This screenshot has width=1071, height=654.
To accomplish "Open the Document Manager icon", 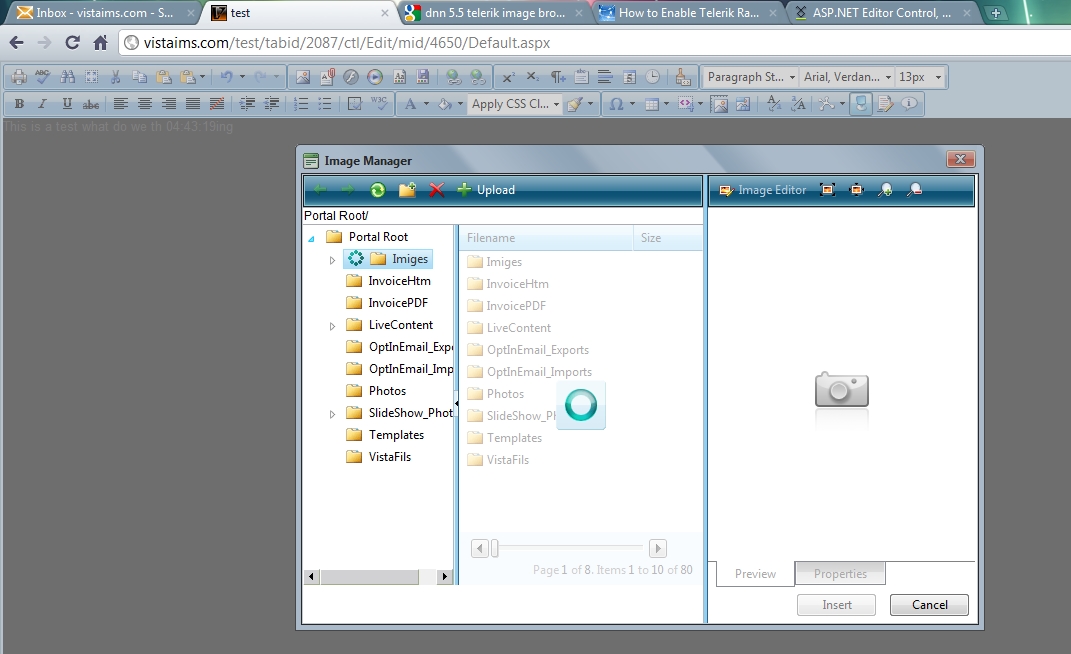I will (x=327, y=77).
